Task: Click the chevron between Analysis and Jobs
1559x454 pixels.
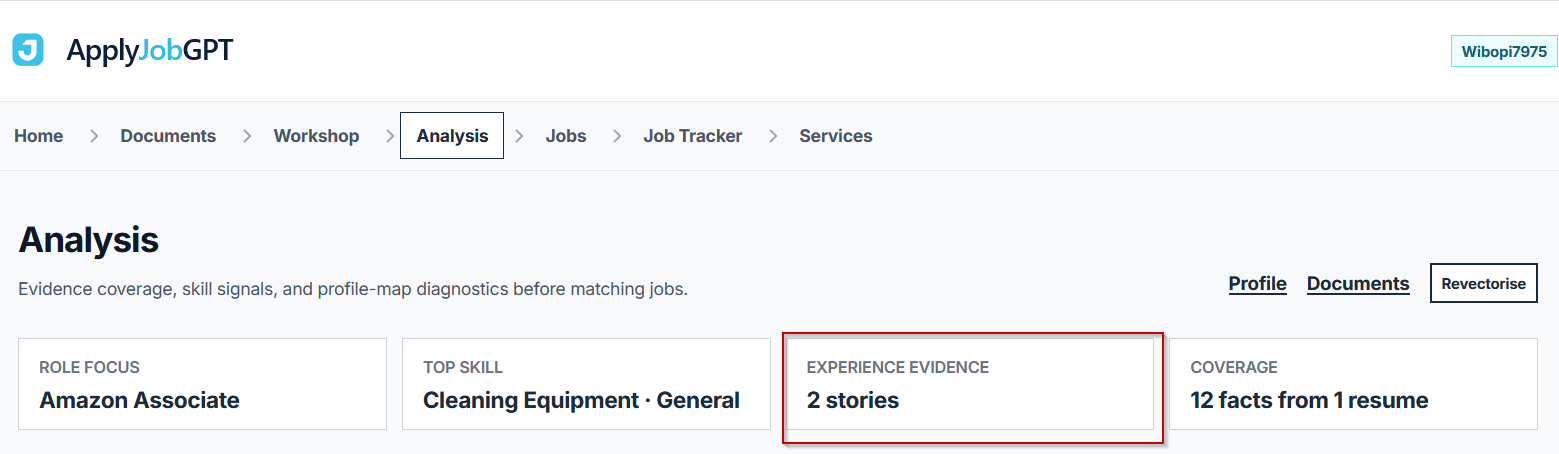Action: point(519,136)
